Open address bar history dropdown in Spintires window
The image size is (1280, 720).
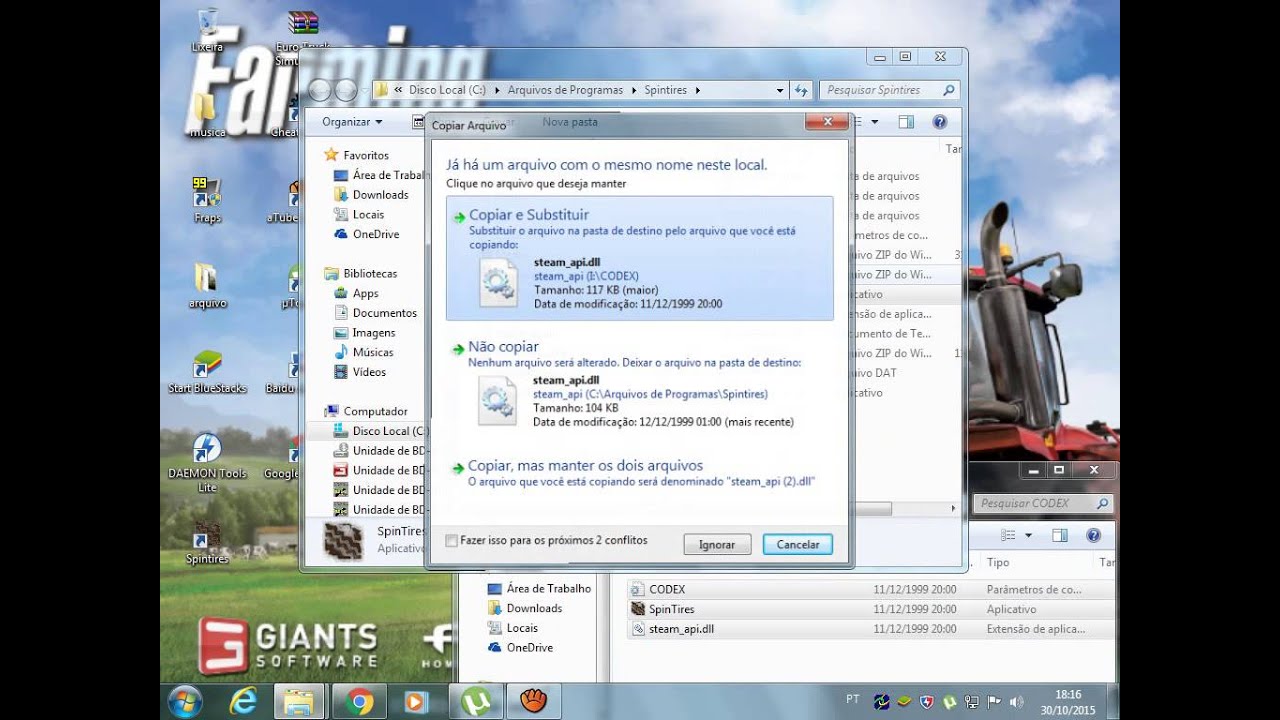click(x=780, y=90)
